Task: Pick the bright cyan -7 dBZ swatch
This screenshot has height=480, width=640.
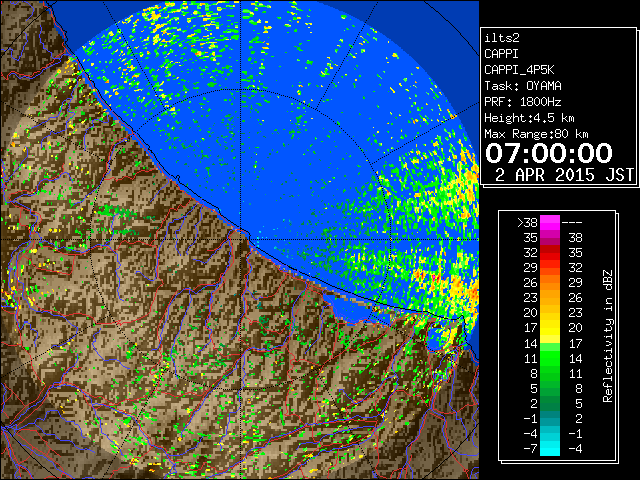Action: tap(550, 448)
